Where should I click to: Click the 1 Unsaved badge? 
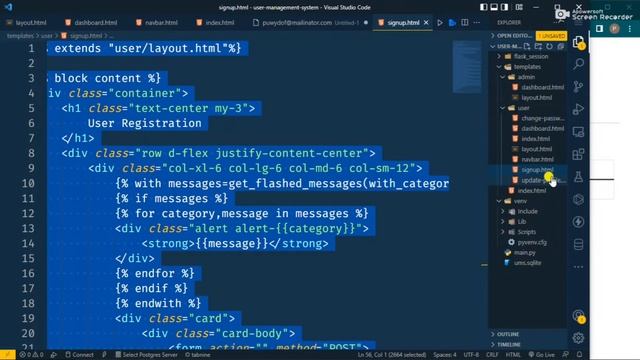551,36
